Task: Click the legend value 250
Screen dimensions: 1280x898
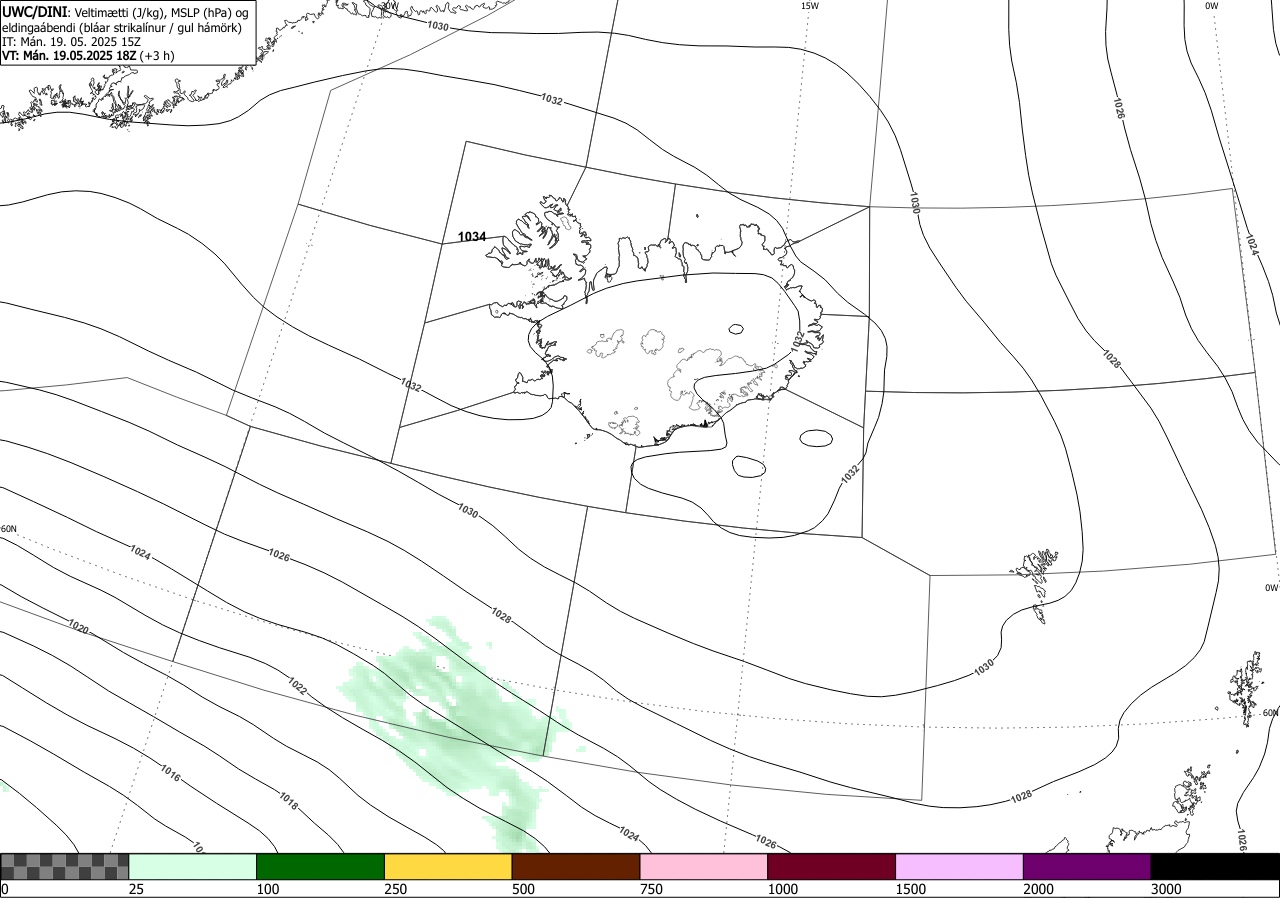Action: point(395,889)
